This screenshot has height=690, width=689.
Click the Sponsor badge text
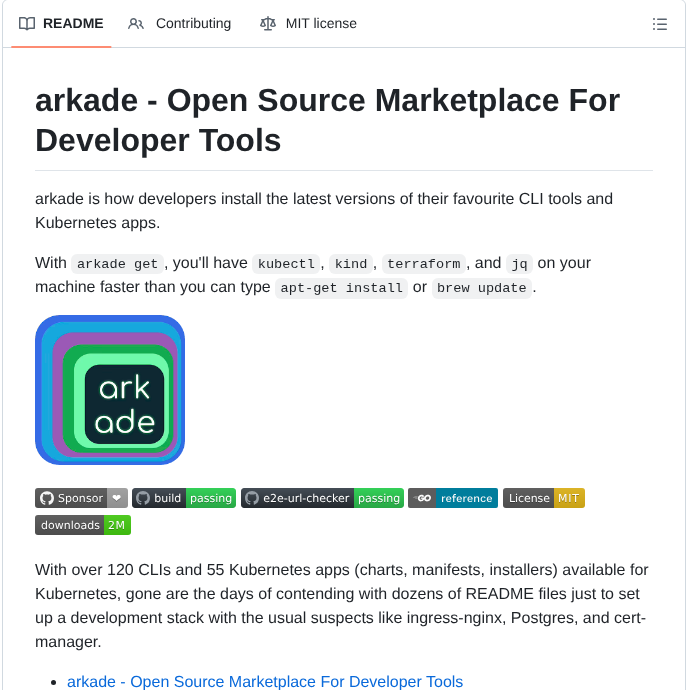coord(80,498)
